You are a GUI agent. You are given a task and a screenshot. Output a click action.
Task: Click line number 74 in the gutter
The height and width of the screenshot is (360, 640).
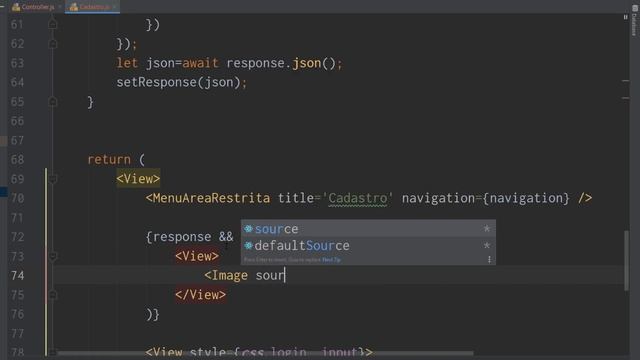[18, 276]
